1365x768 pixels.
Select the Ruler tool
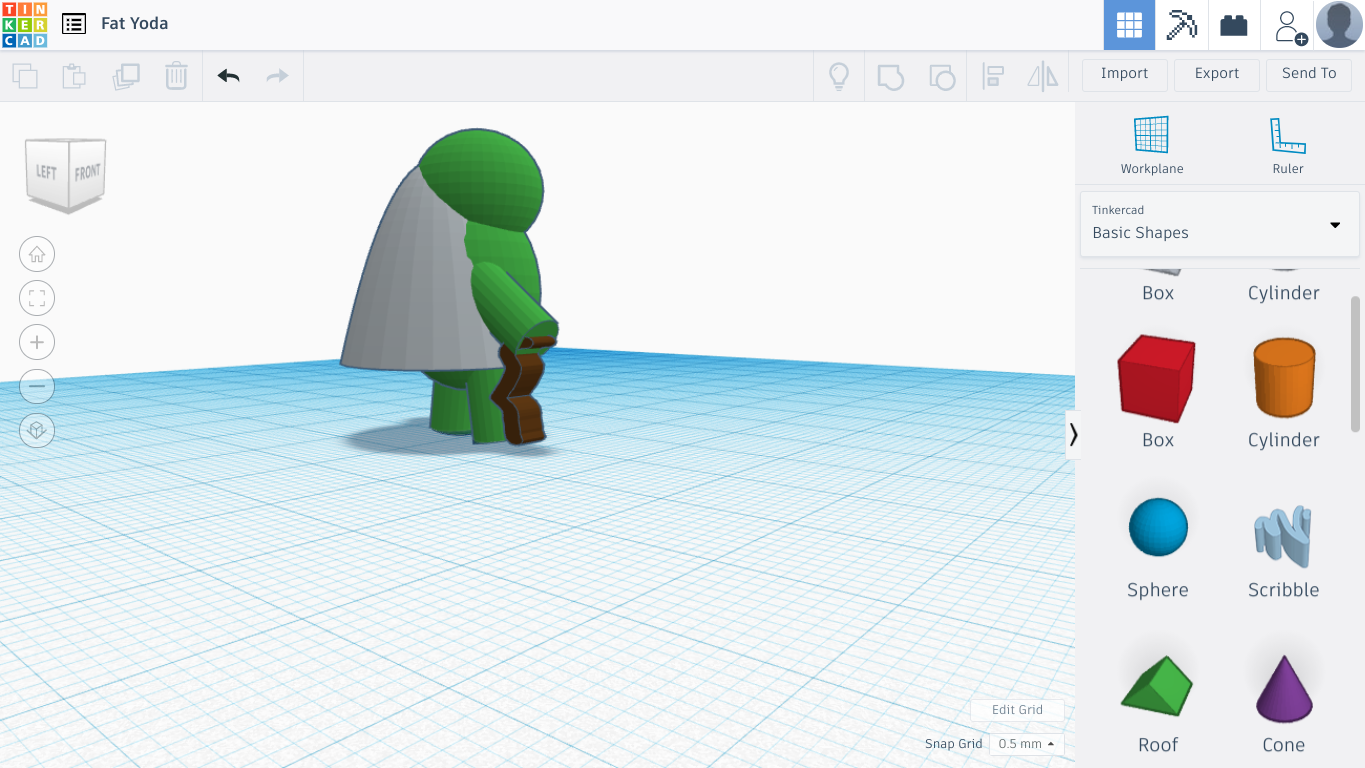tap(1288, 146)
